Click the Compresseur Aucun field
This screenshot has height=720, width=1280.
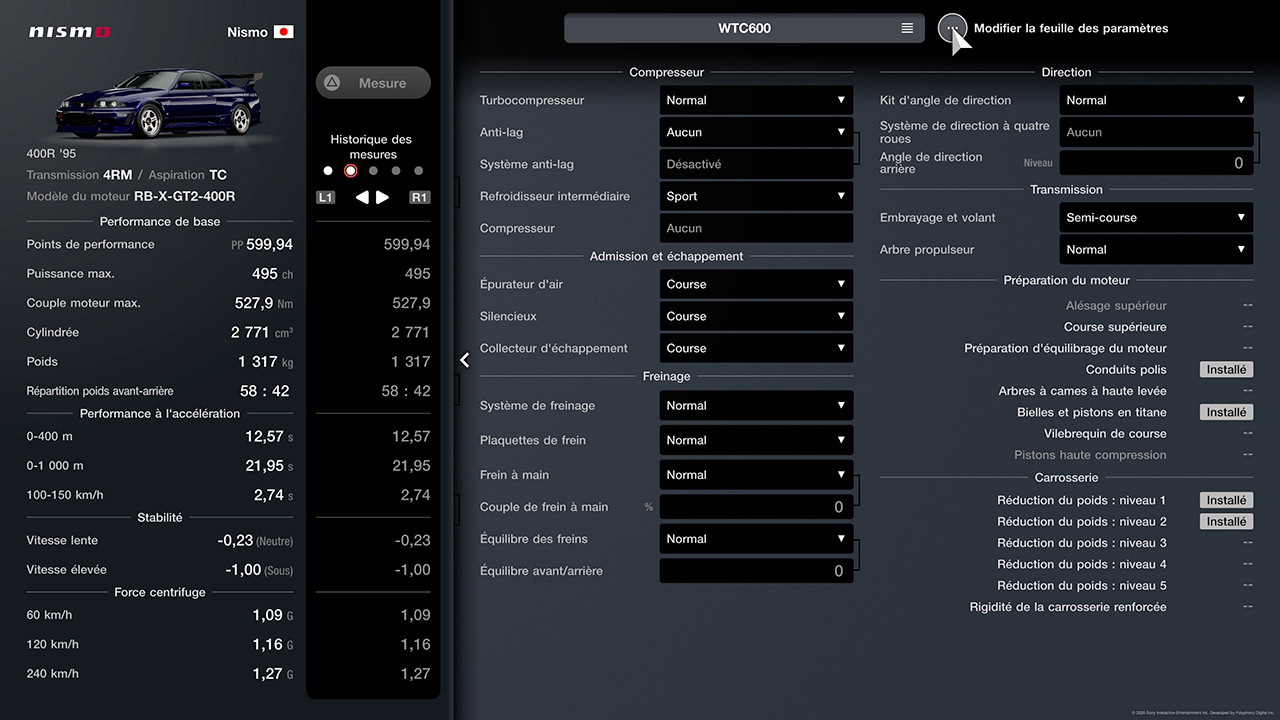tap(756, 228)
